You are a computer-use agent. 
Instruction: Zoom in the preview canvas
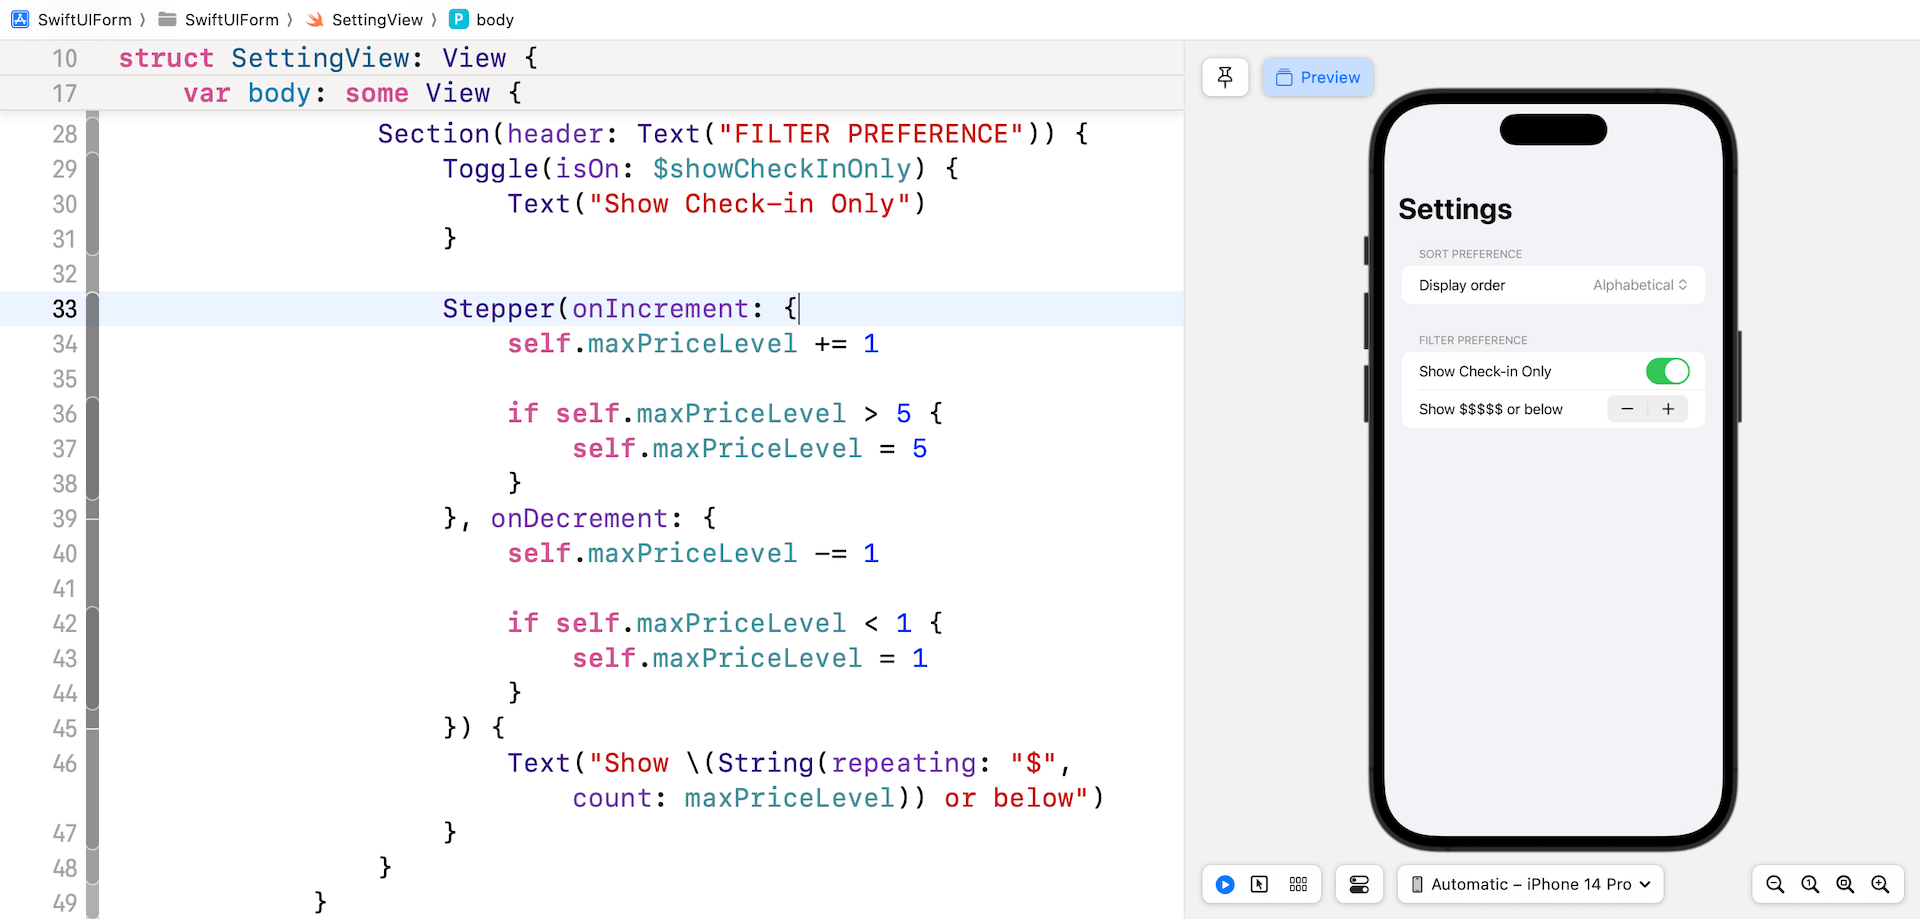coord(1880,884)
